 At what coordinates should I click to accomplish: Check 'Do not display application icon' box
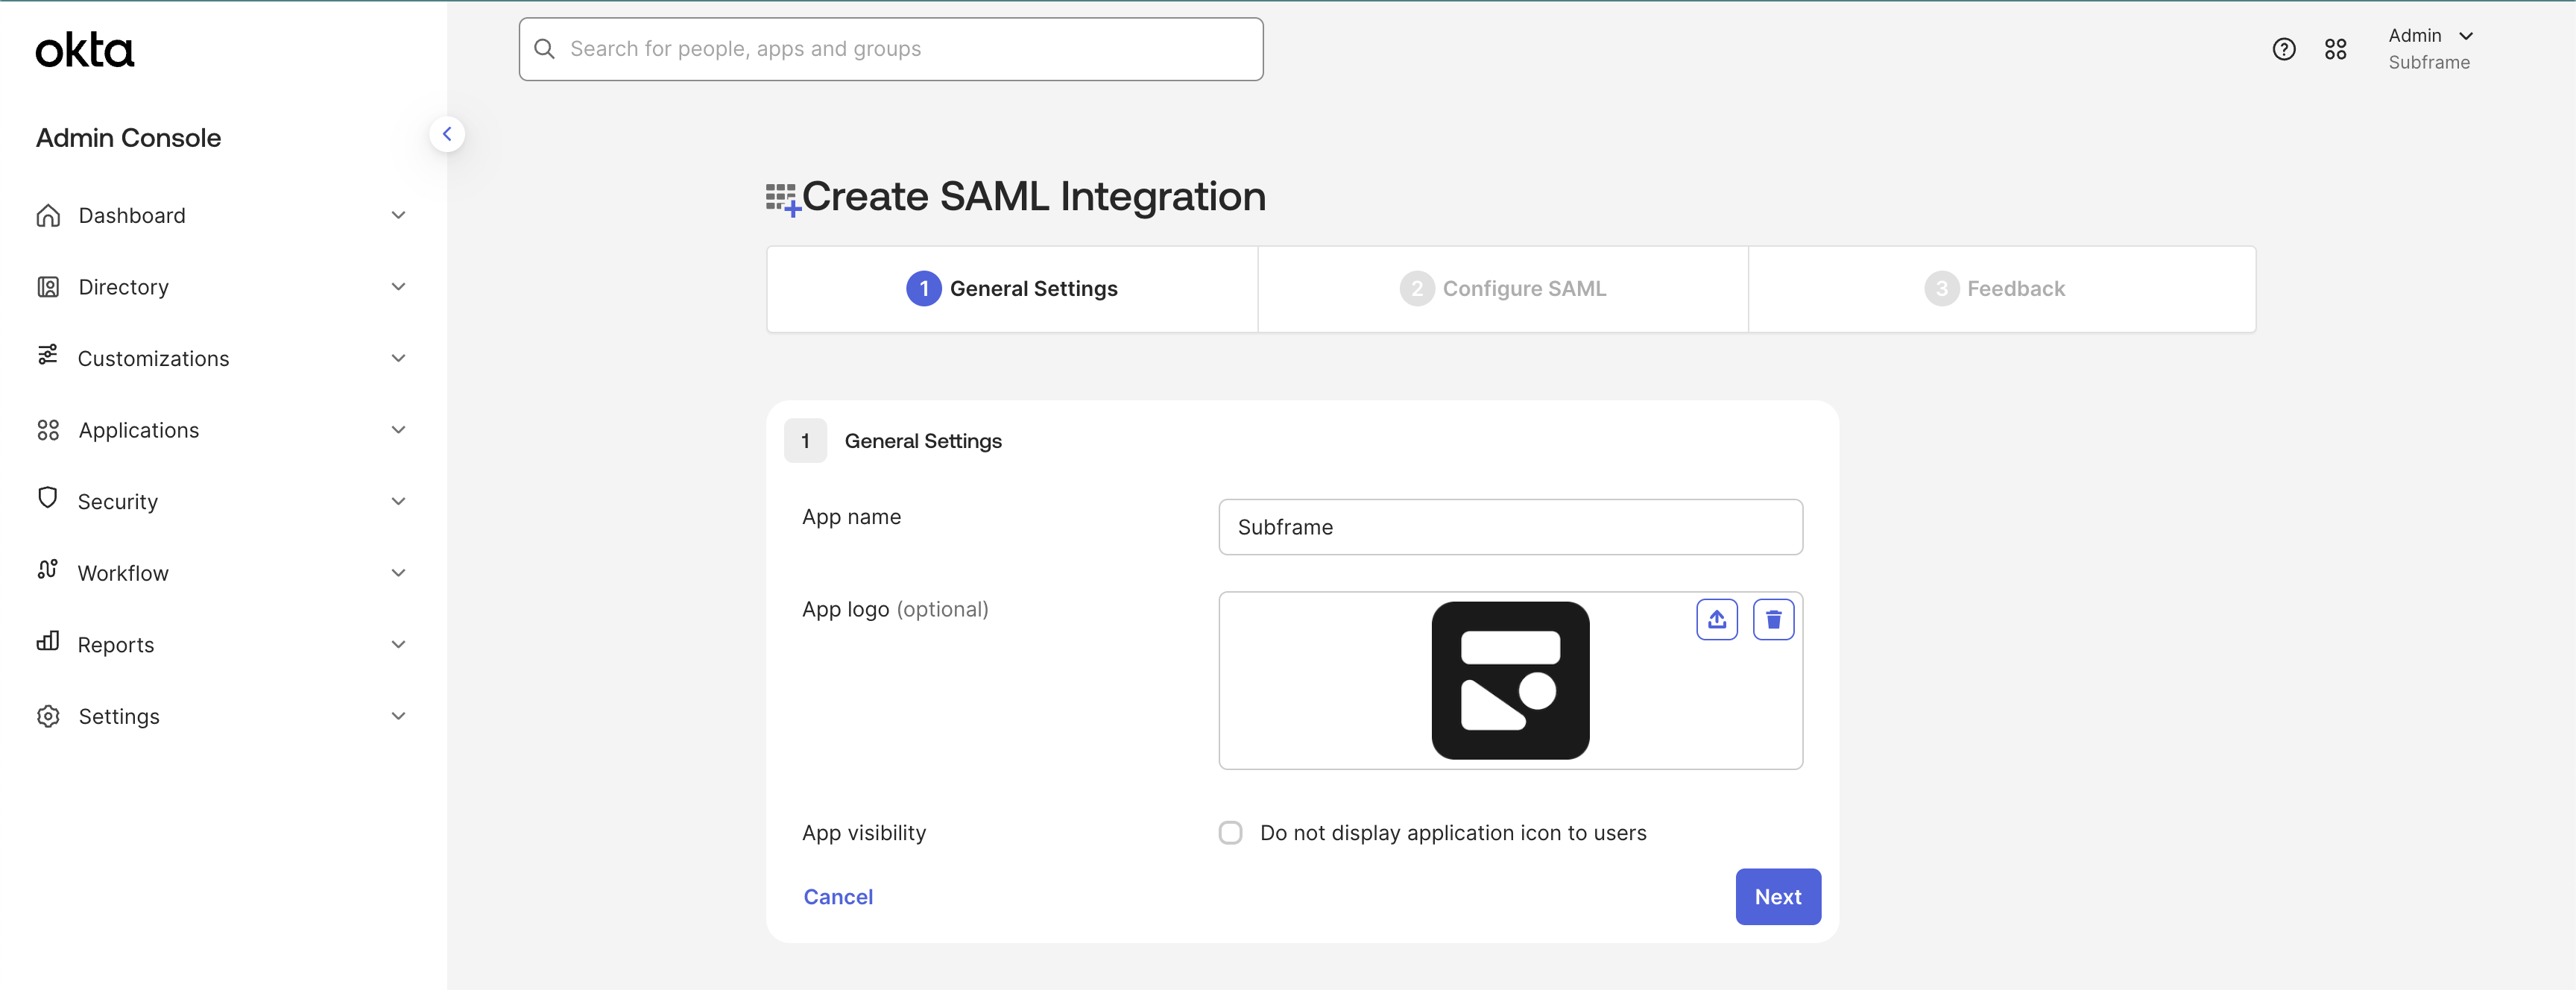pos(1230,832)
